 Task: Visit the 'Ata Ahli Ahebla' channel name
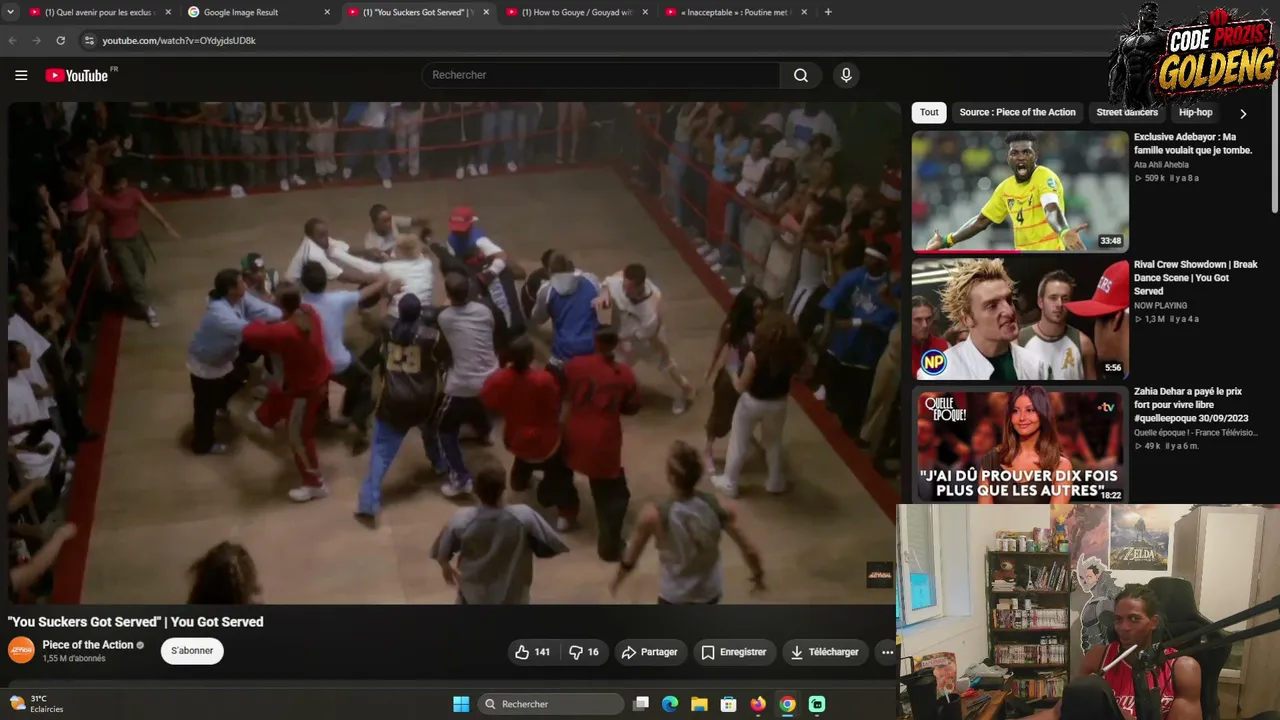pyautogui.click(x=1161, y=165)
